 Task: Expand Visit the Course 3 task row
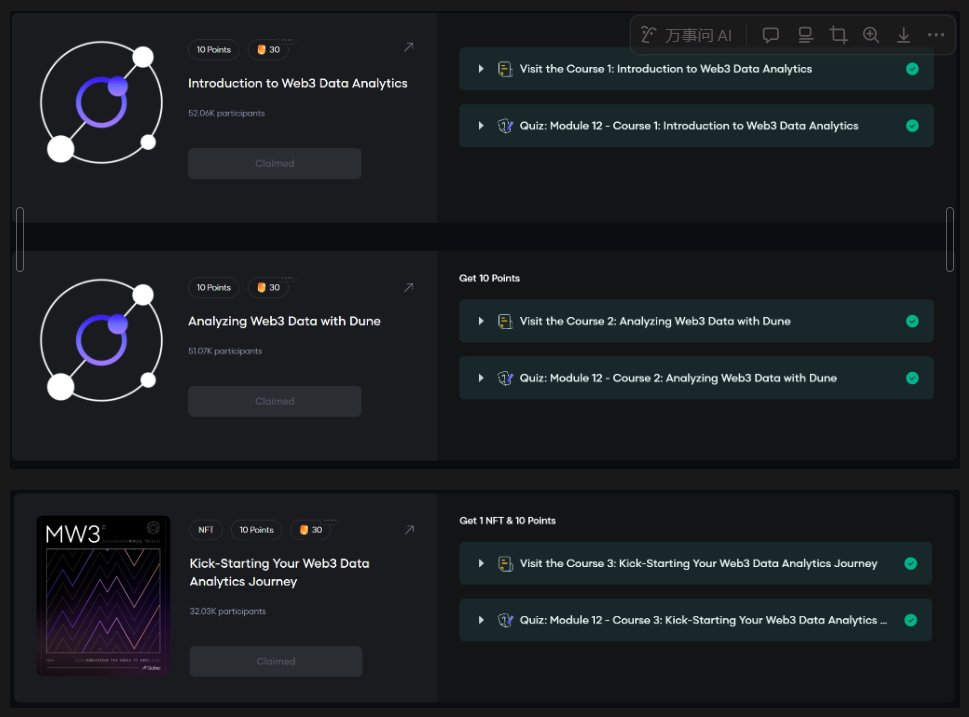pos(481,563)
